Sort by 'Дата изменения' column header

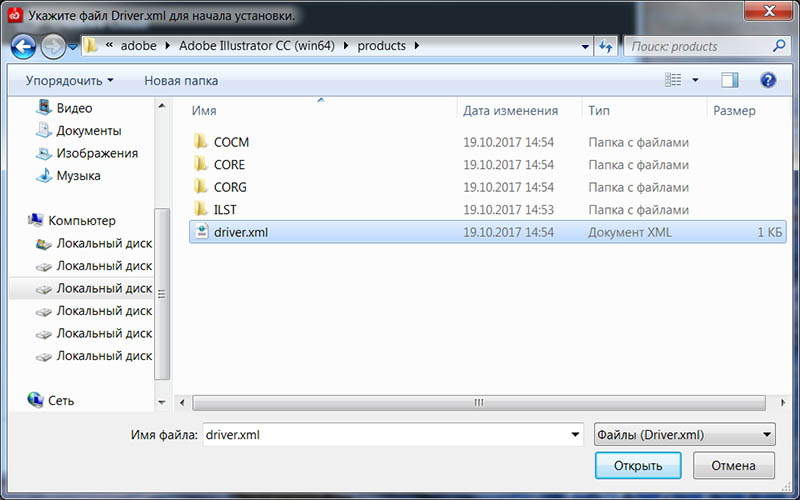[x=510, y=111]
